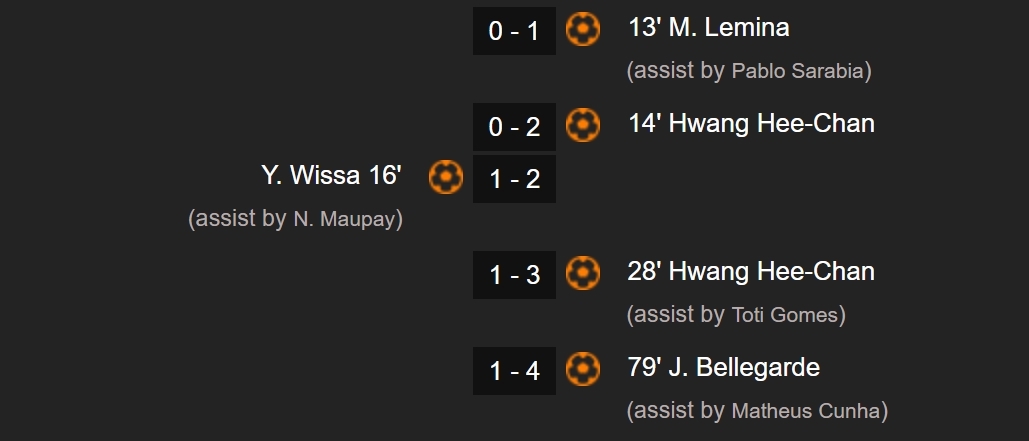
Task: Click the goal icon beside J. Bellegarde
Action: pos(583,369)
